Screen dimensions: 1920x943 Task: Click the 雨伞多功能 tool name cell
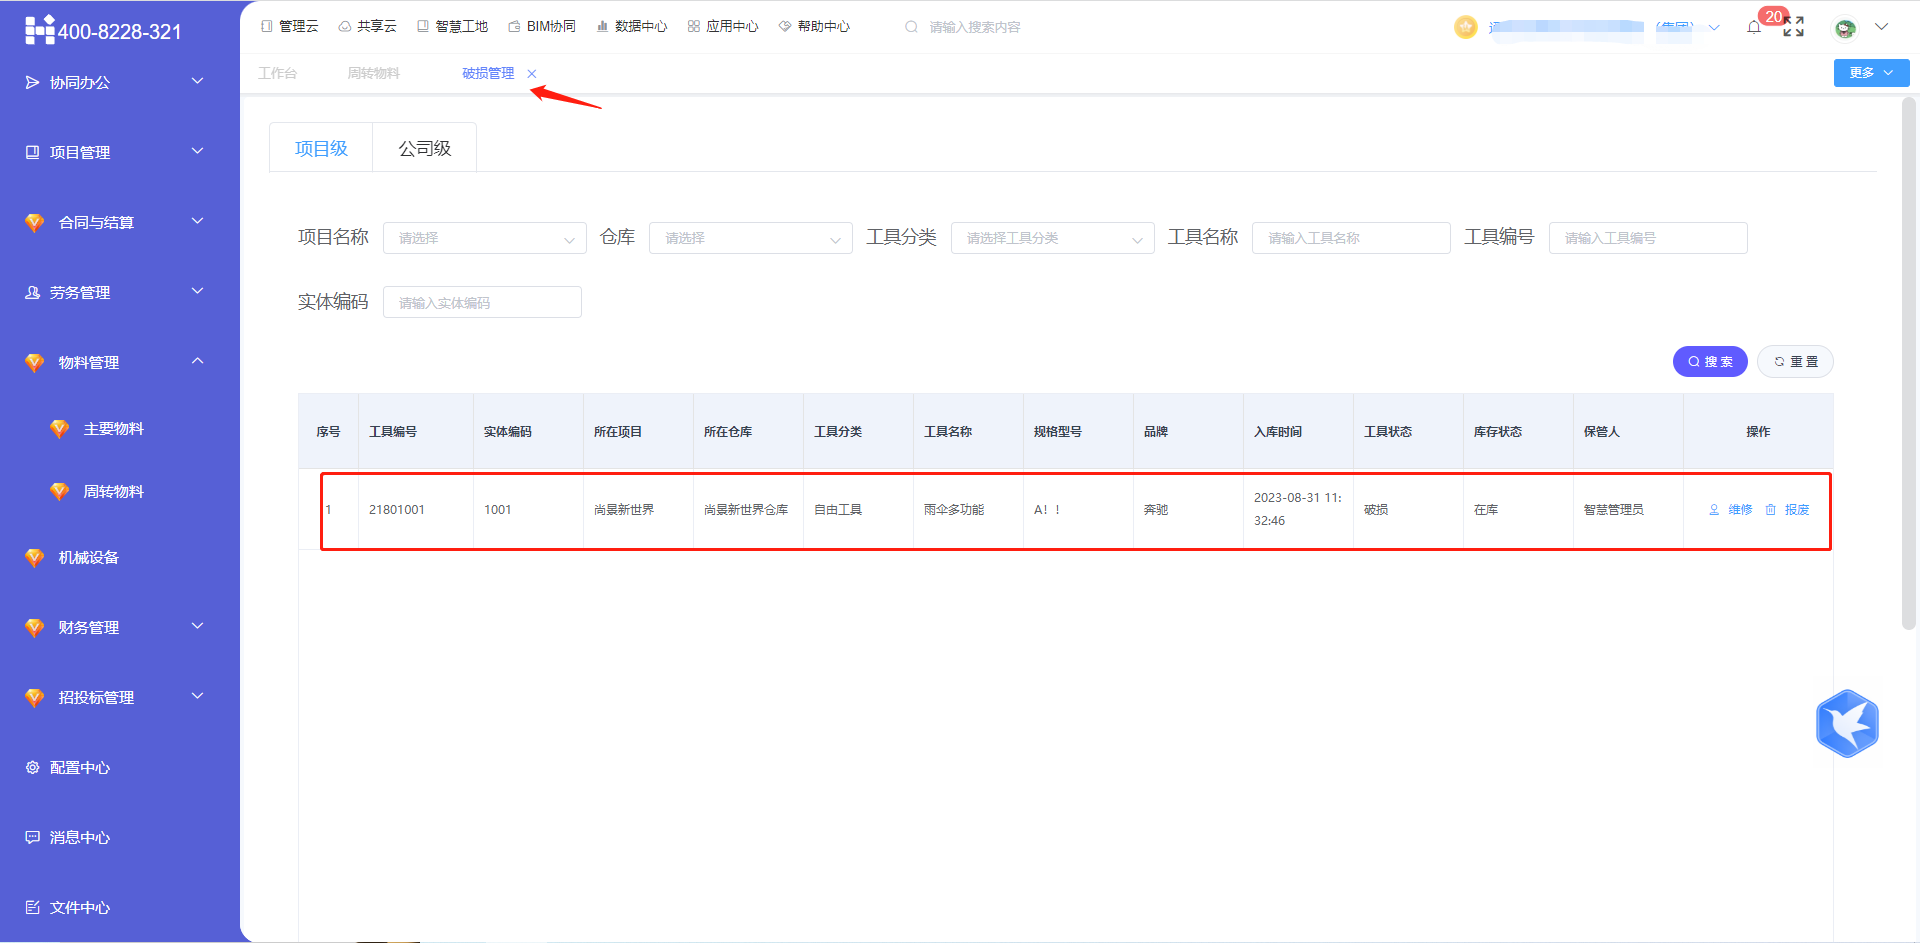click(x=954, y=510)
